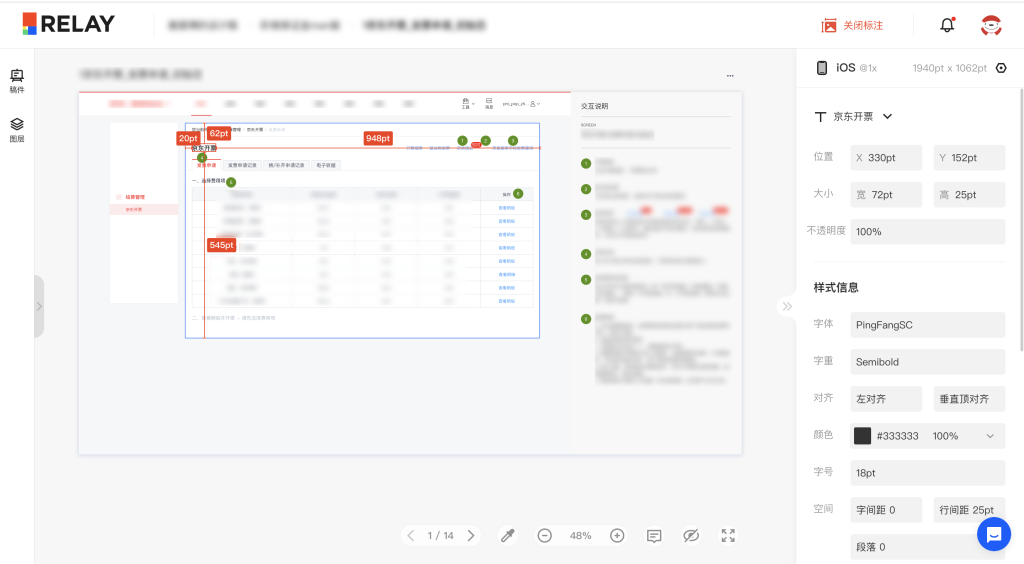1024x564 pixels.
Task: Click the 垂直顶对齐 alignment value
Action: tap(969, 399)
